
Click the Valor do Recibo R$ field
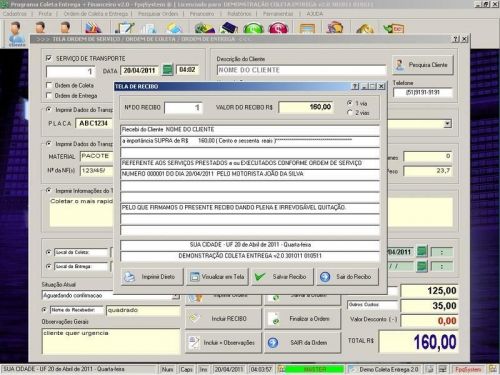point(306,107)
